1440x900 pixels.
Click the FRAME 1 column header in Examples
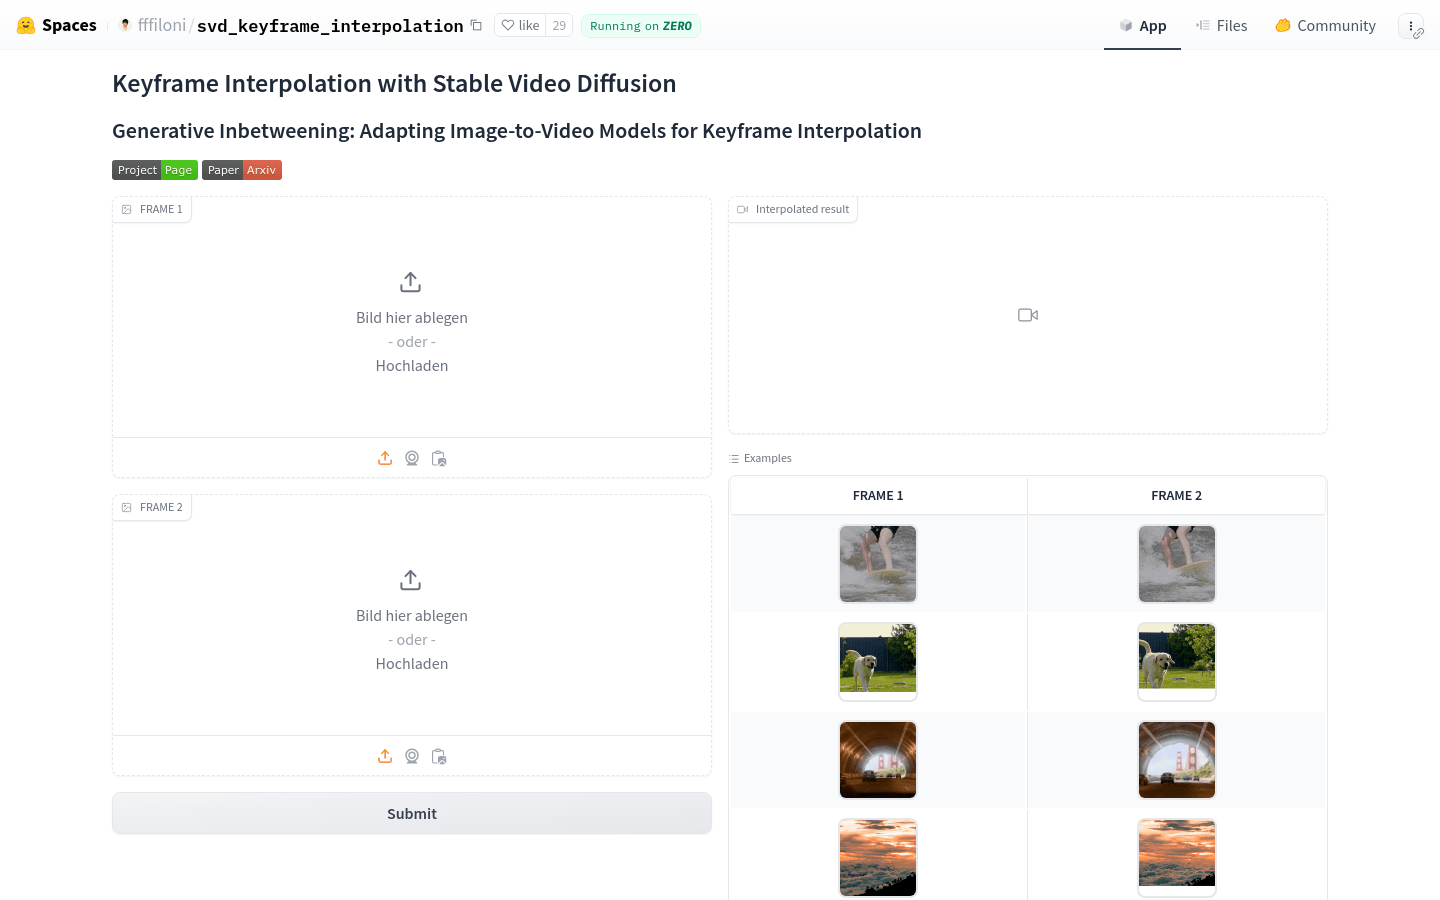(878, 496)
